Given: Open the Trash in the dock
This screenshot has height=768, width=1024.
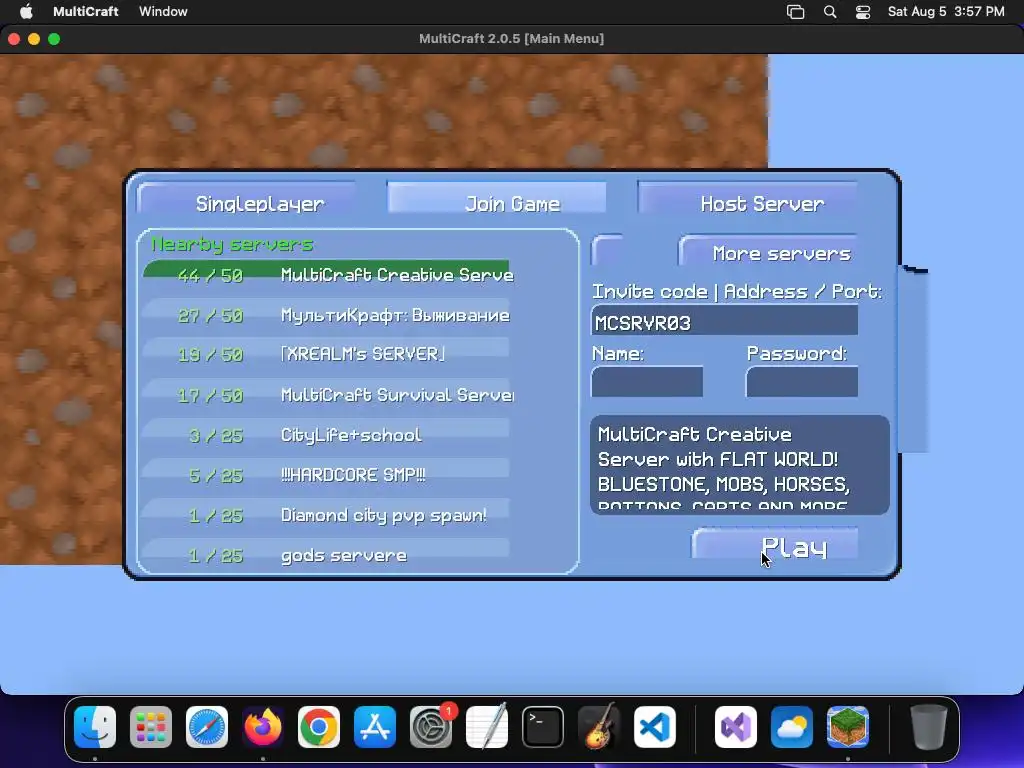Looking at the screenshot, I should click(929, 727).
